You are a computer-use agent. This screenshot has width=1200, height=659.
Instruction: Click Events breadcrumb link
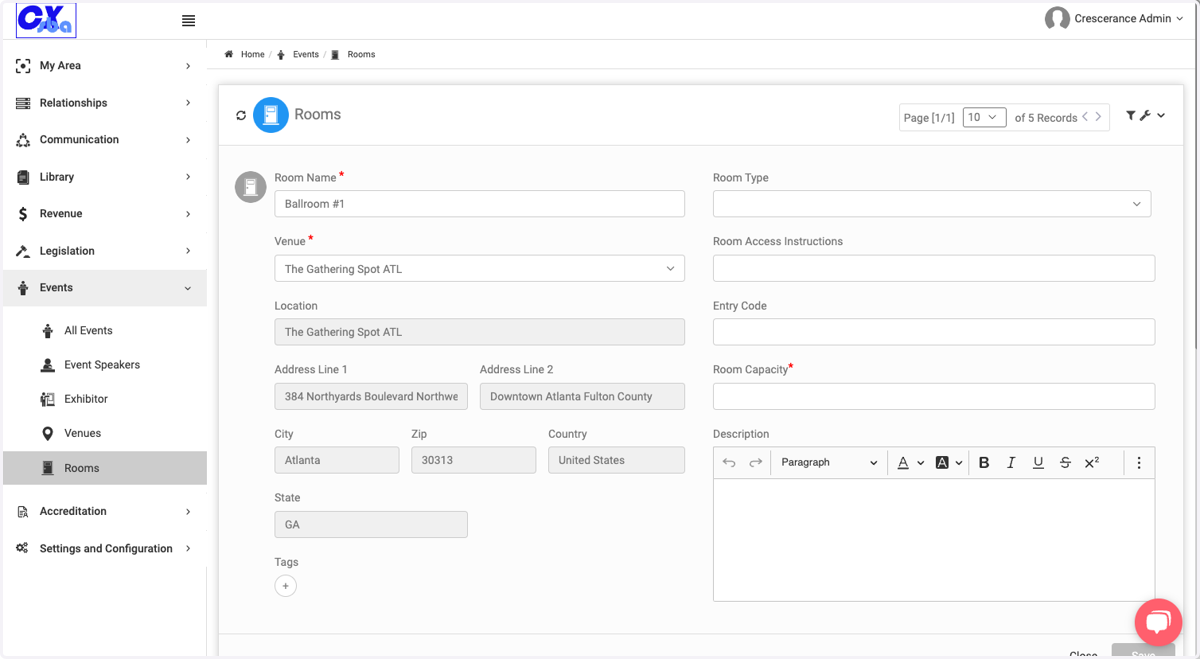coord(306,54)
